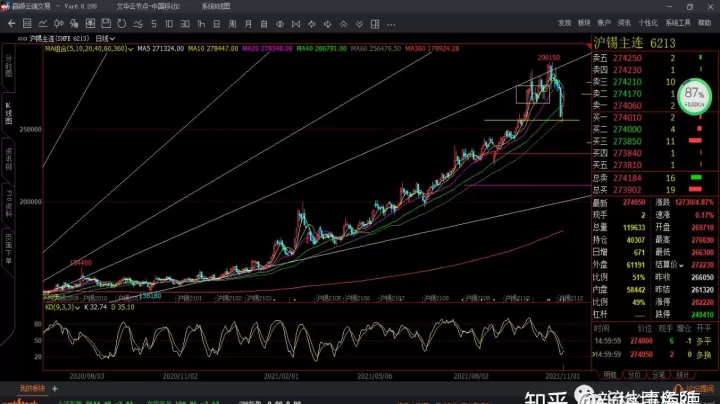Switch to the 明细 tab
Viewport: 720px width, 404px height.
609,375
